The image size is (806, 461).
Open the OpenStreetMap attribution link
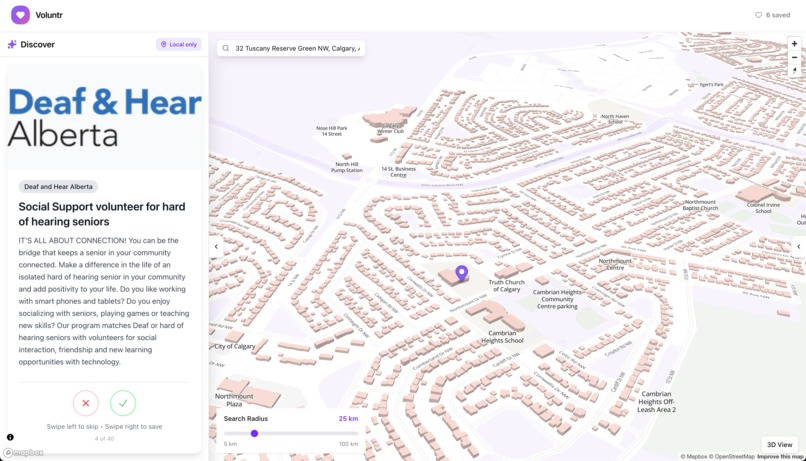click(x=731, y=456)
